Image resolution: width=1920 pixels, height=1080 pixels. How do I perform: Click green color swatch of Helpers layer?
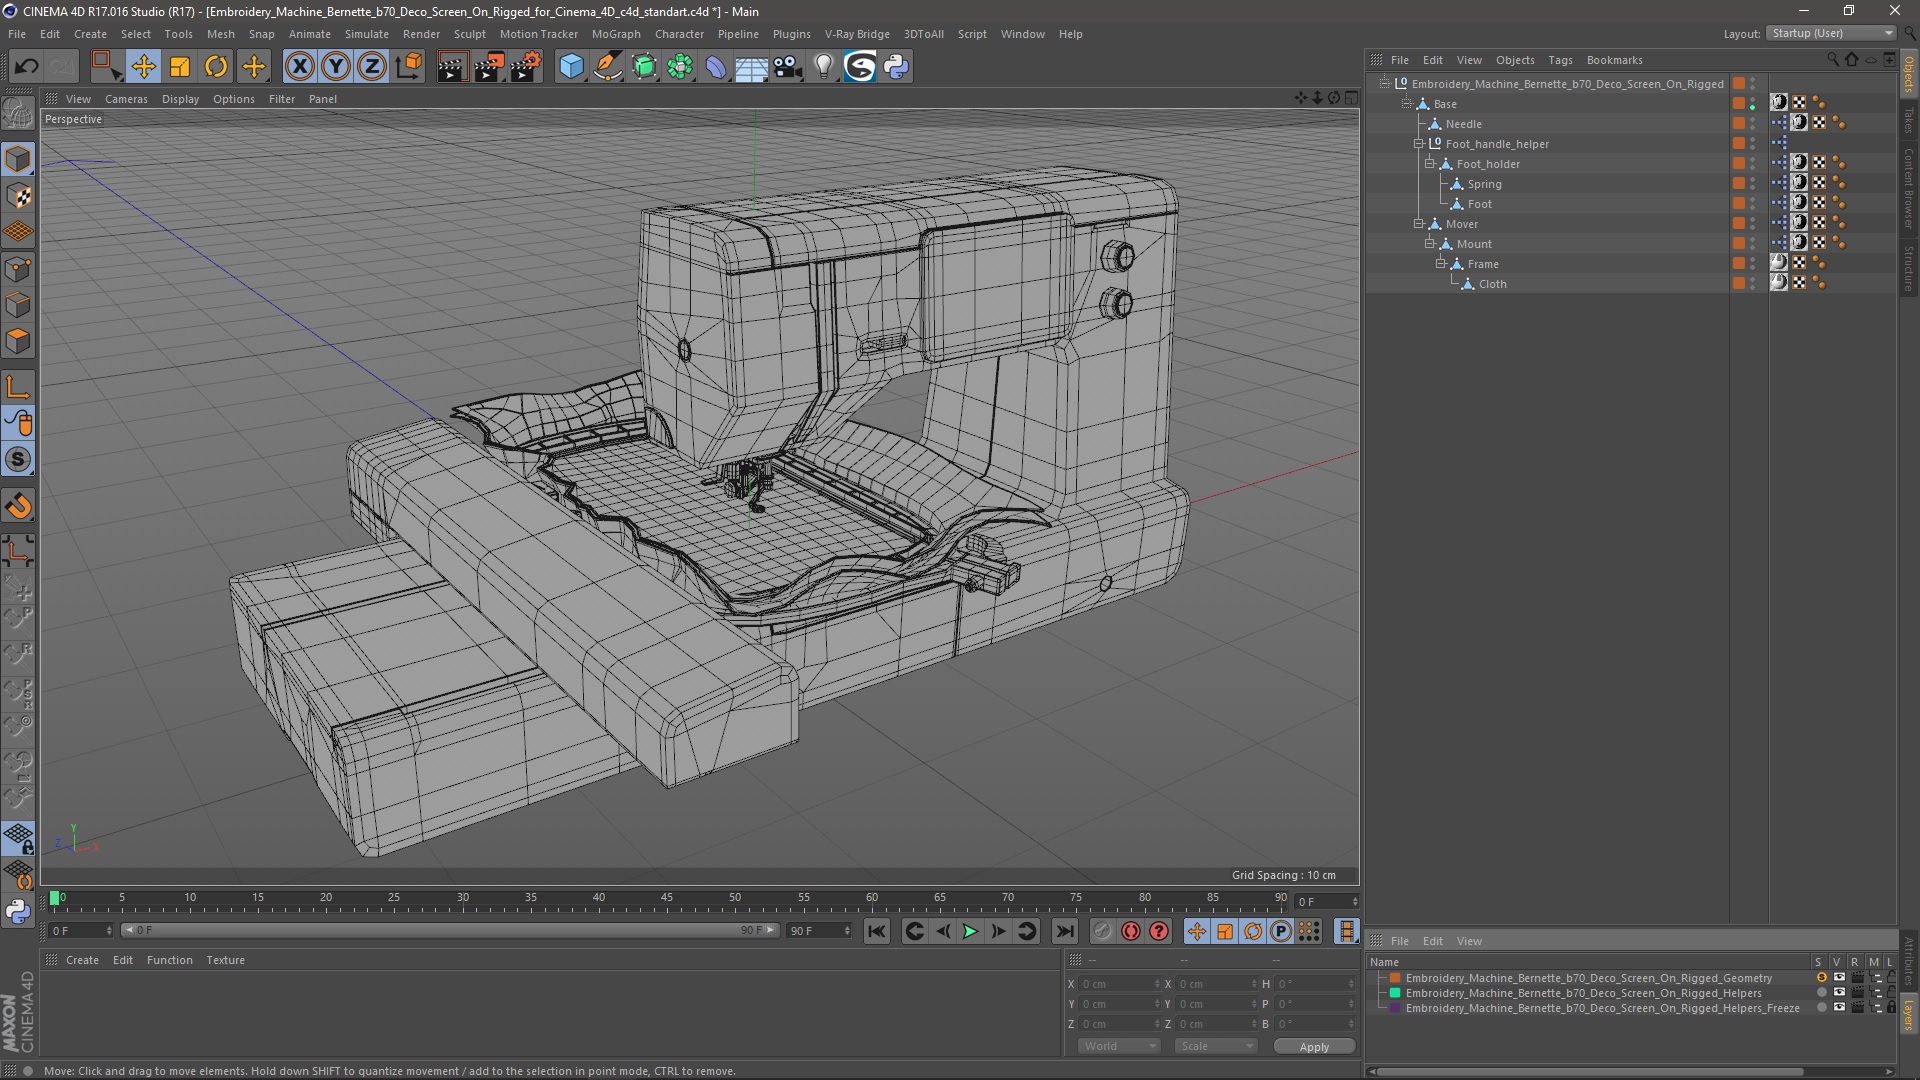click(1395, 993)
